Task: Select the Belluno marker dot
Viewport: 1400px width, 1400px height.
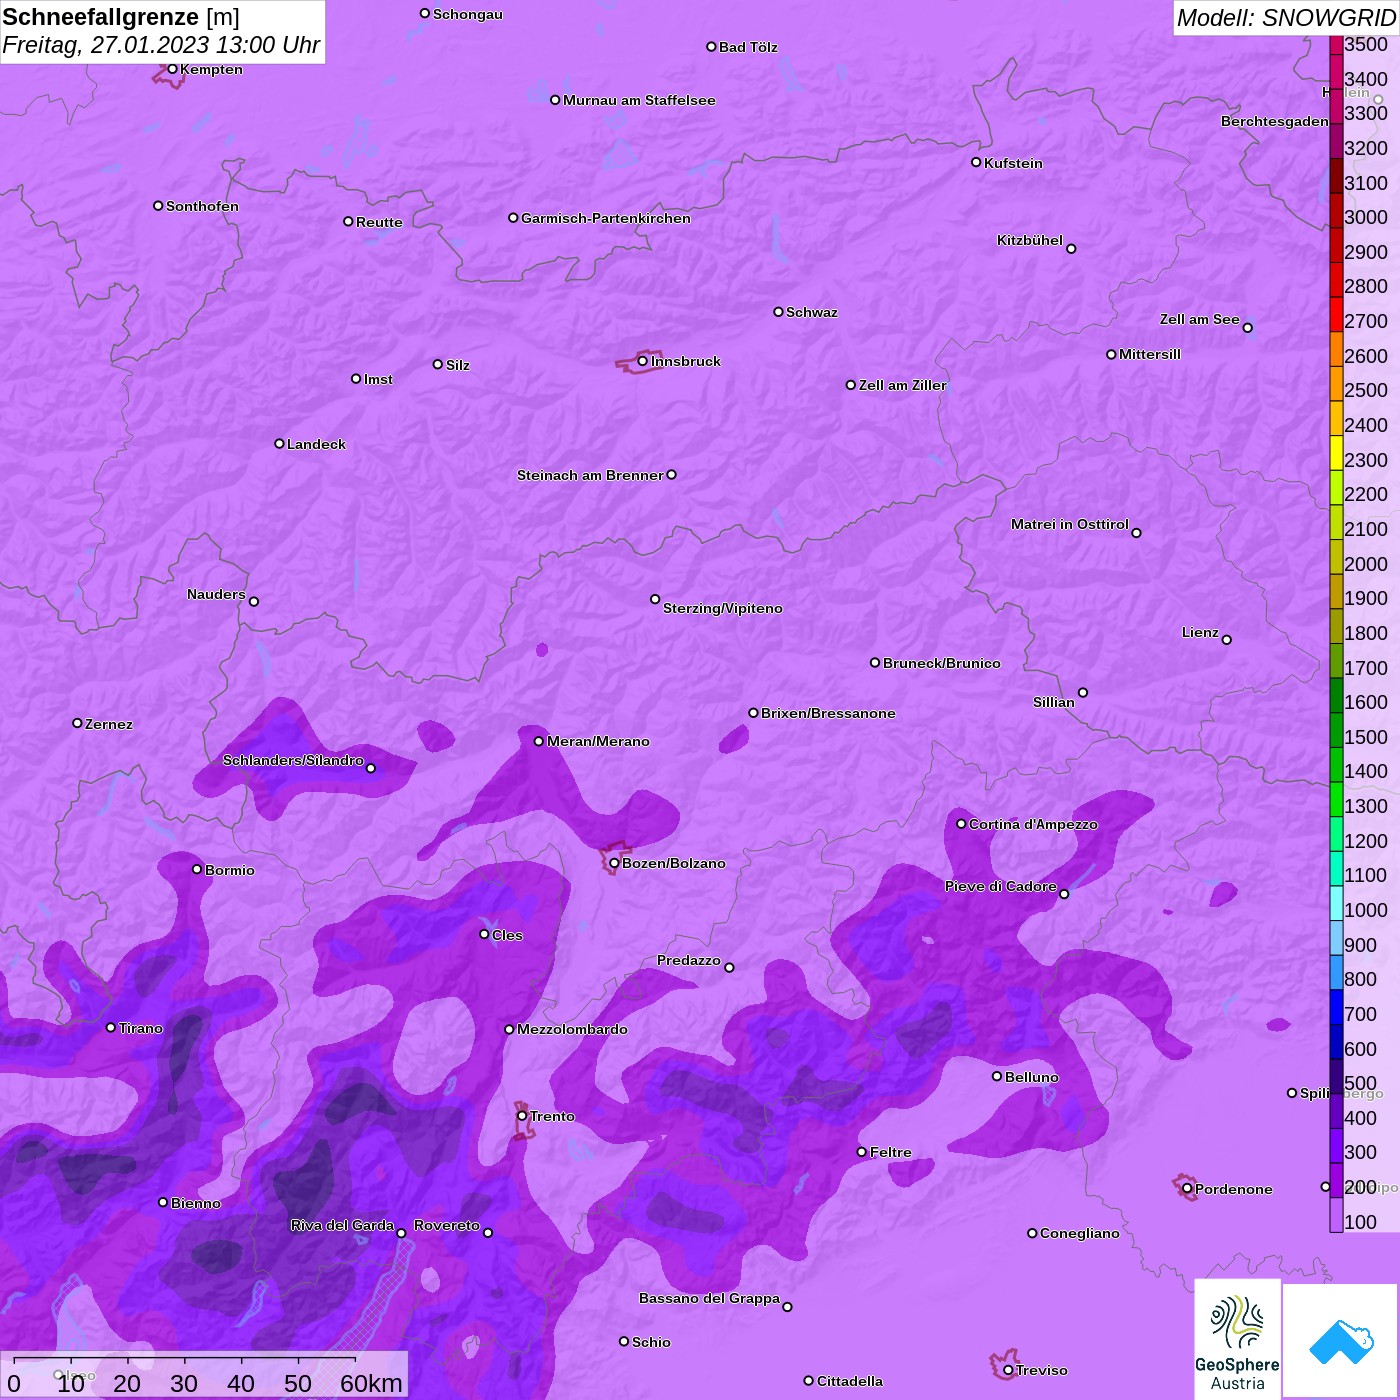Action: [x=997, y=1076]
